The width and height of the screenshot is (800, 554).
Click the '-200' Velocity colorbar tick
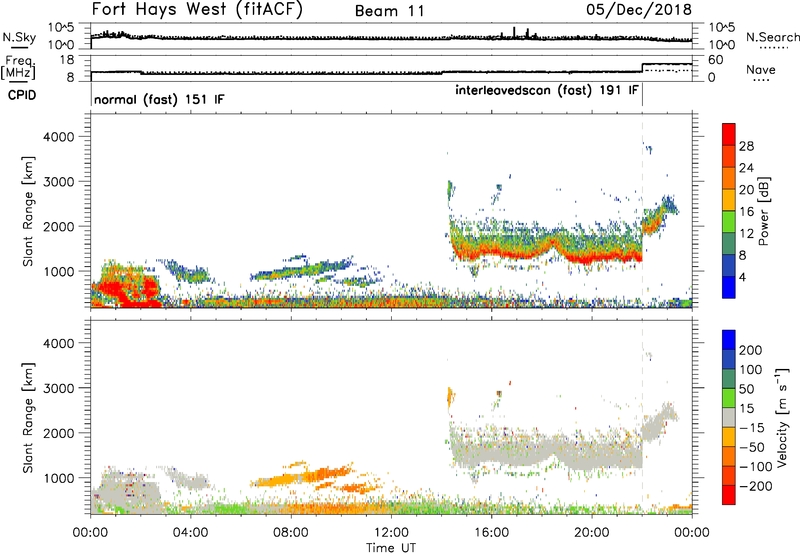point(756,486)
